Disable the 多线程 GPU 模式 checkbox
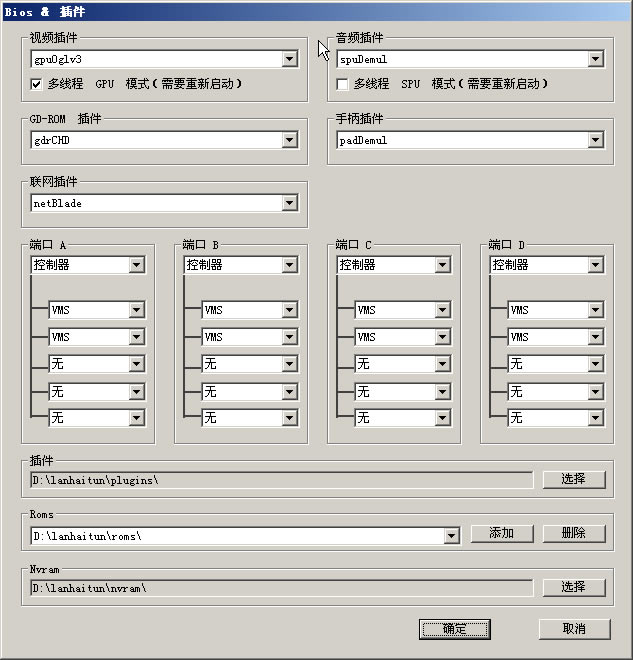The image size is (633, 660). (38, 85)
